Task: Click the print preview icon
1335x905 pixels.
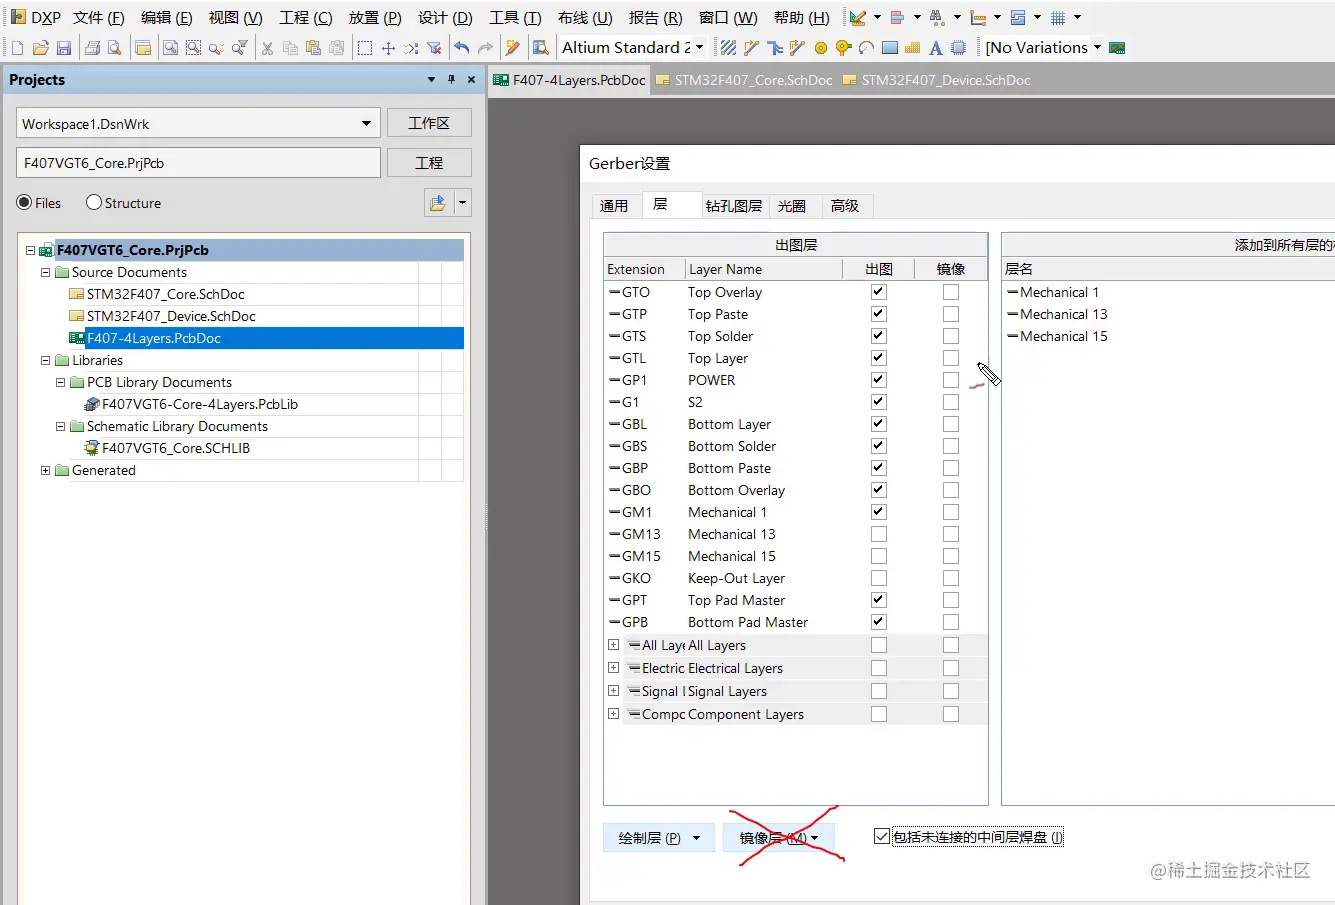Action: click(115, 48)
